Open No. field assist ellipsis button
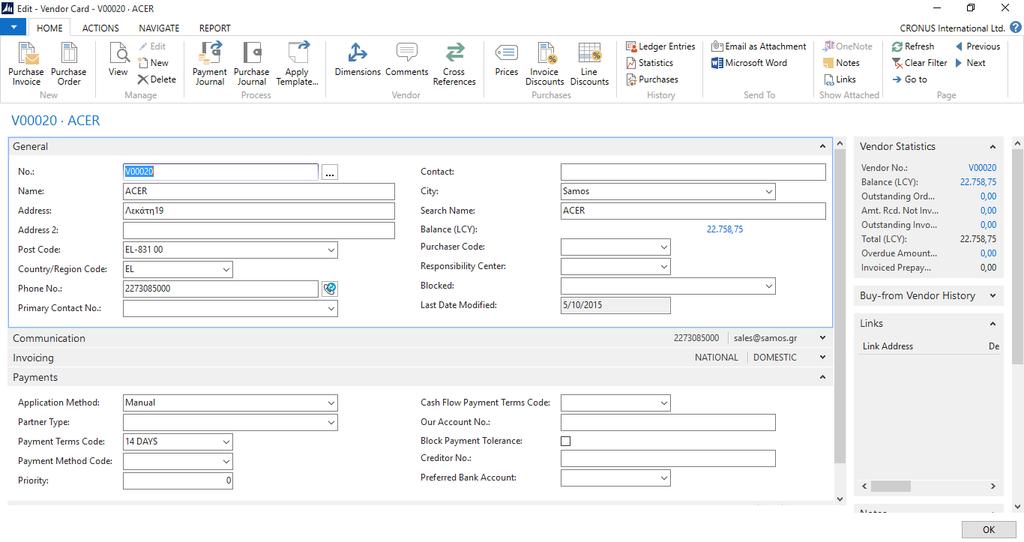This screenshot has width=1024, height=542. point(330,172)
